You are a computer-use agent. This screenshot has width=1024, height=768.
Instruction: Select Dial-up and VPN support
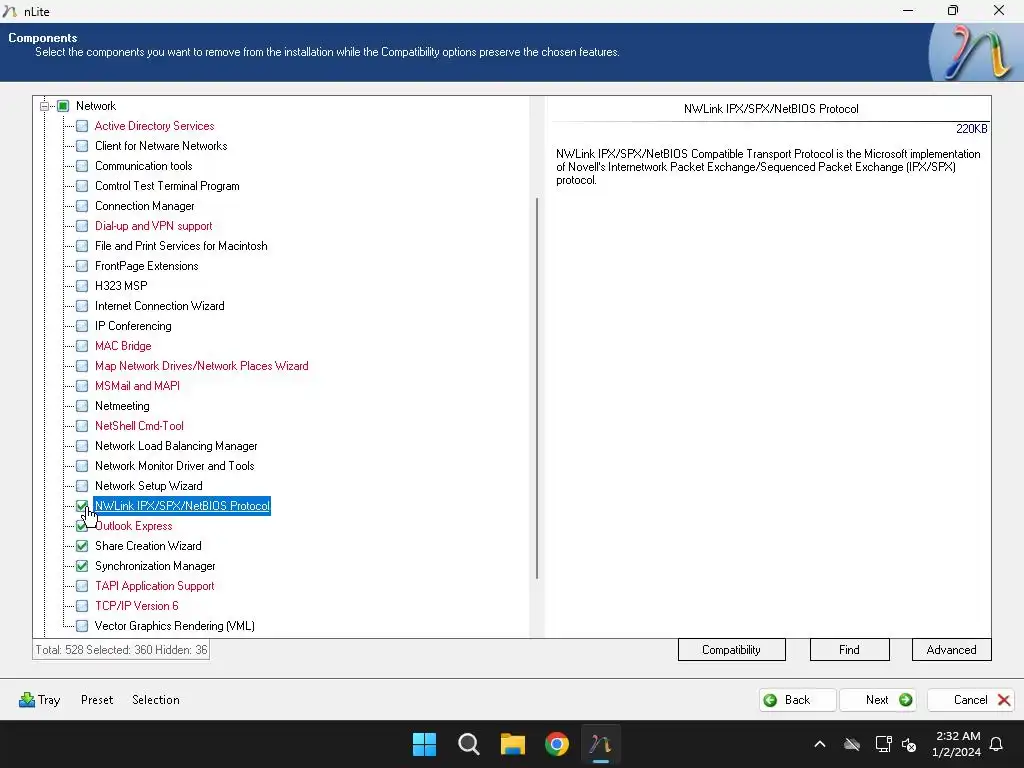tap(153, 226)
